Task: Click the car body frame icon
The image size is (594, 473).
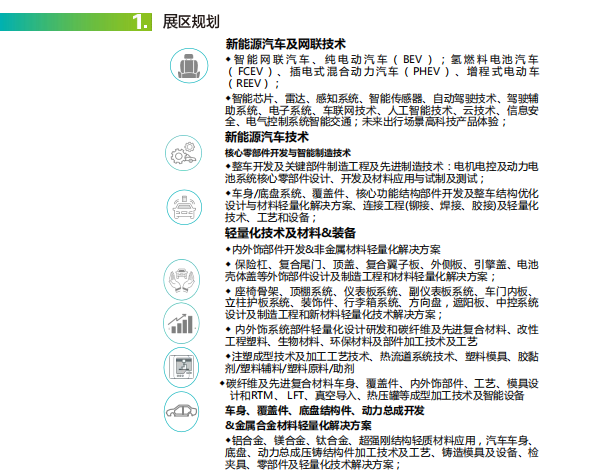Action: (181, 412)
